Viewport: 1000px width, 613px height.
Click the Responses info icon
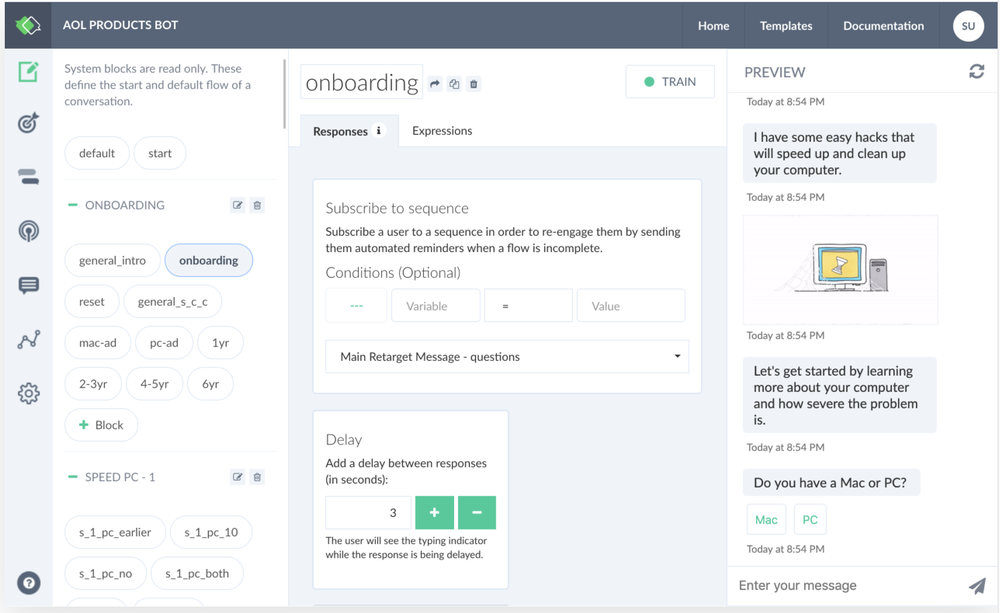tap(379, 130)
